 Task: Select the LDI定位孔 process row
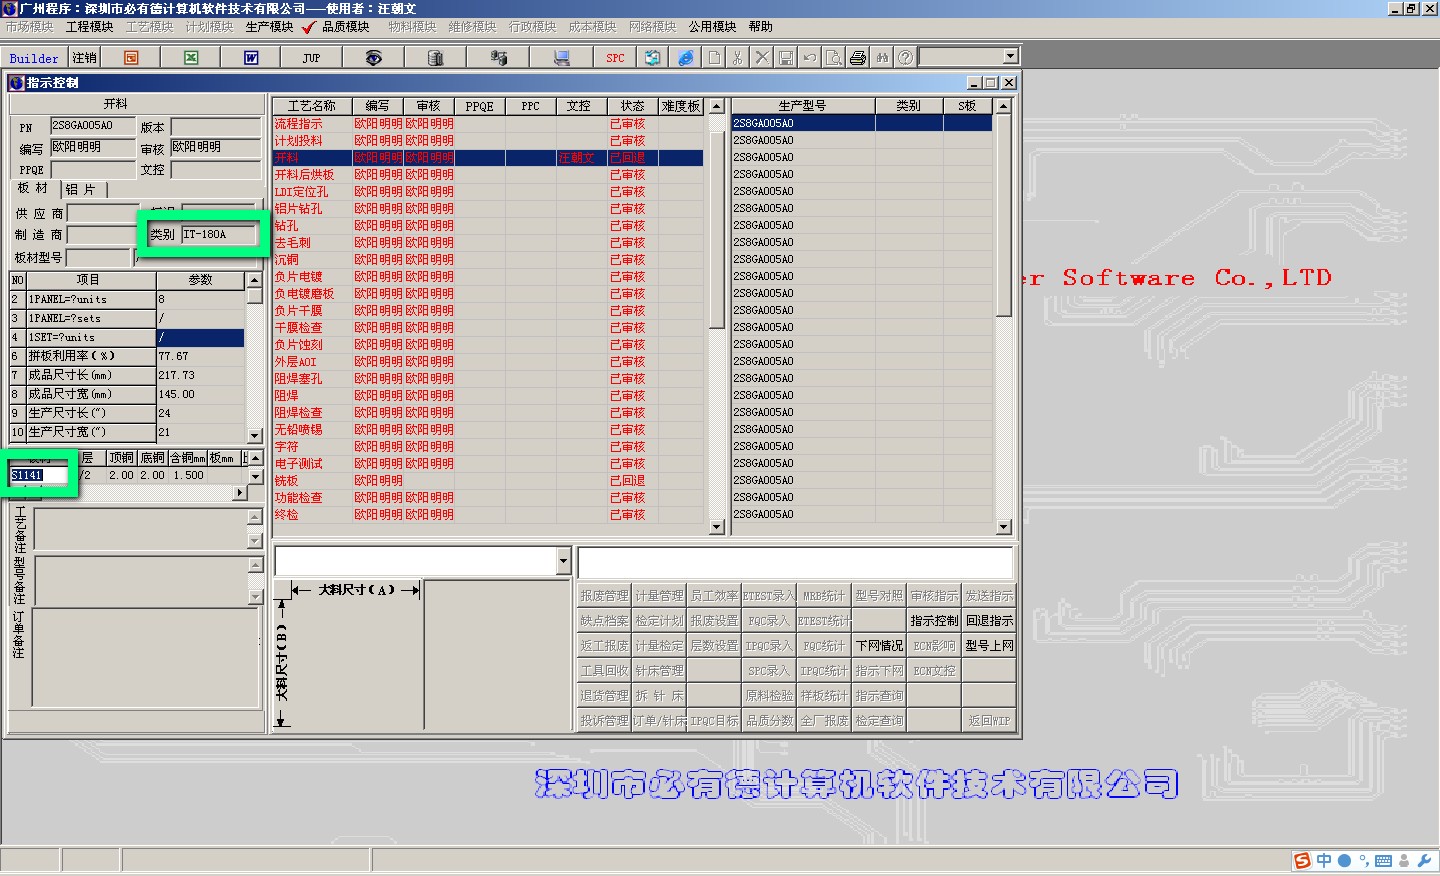point(488,191)
